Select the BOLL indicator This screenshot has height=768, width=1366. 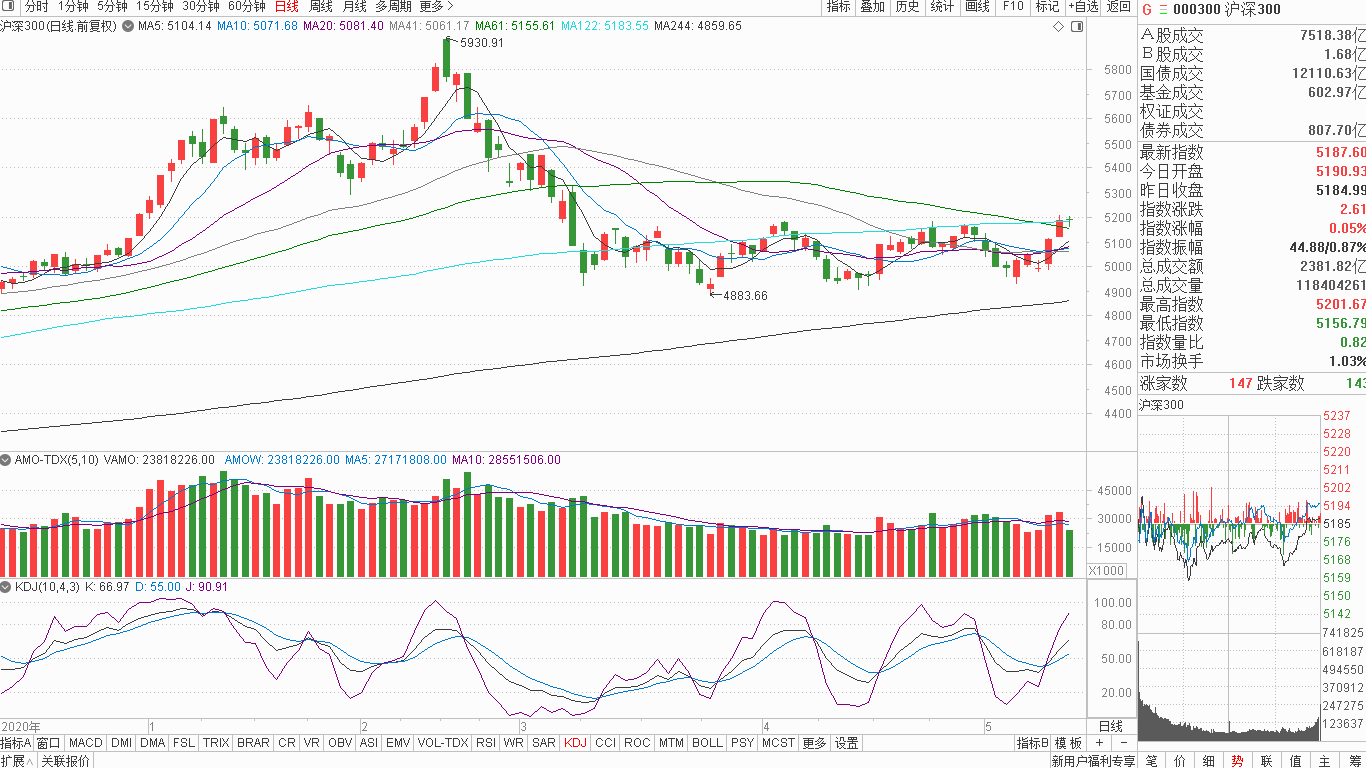(707, 743)
